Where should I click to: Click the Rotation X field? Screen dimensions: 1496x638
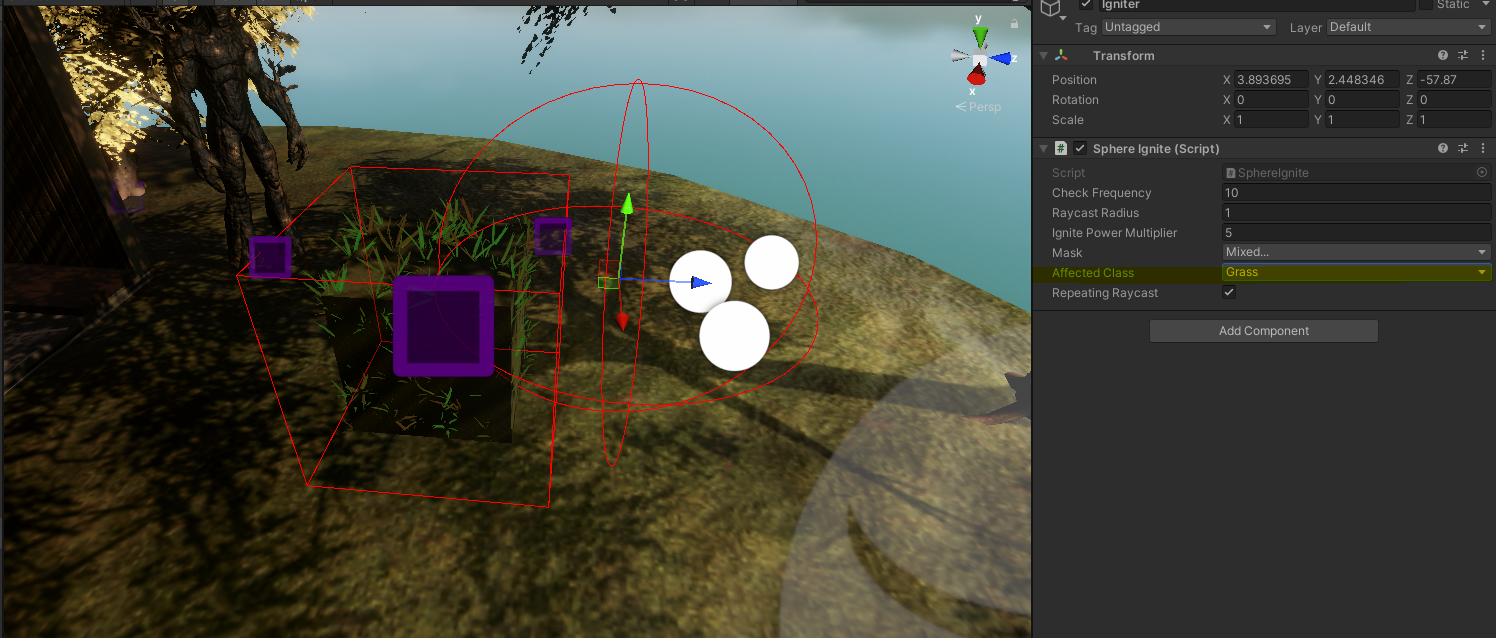[x=1271, y=100]
